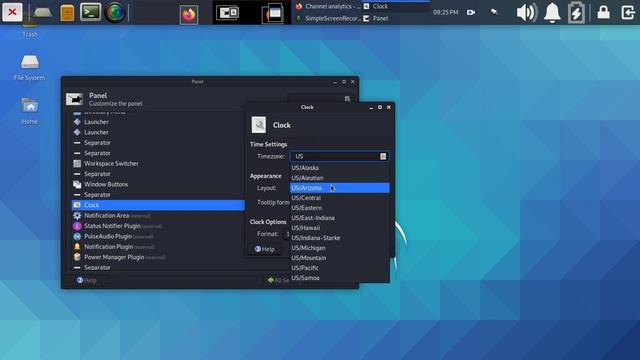This screenshot has width=640, height=360.
Task: Choose US/Aleutian from timezone suggestions
Action: [340, 178]
